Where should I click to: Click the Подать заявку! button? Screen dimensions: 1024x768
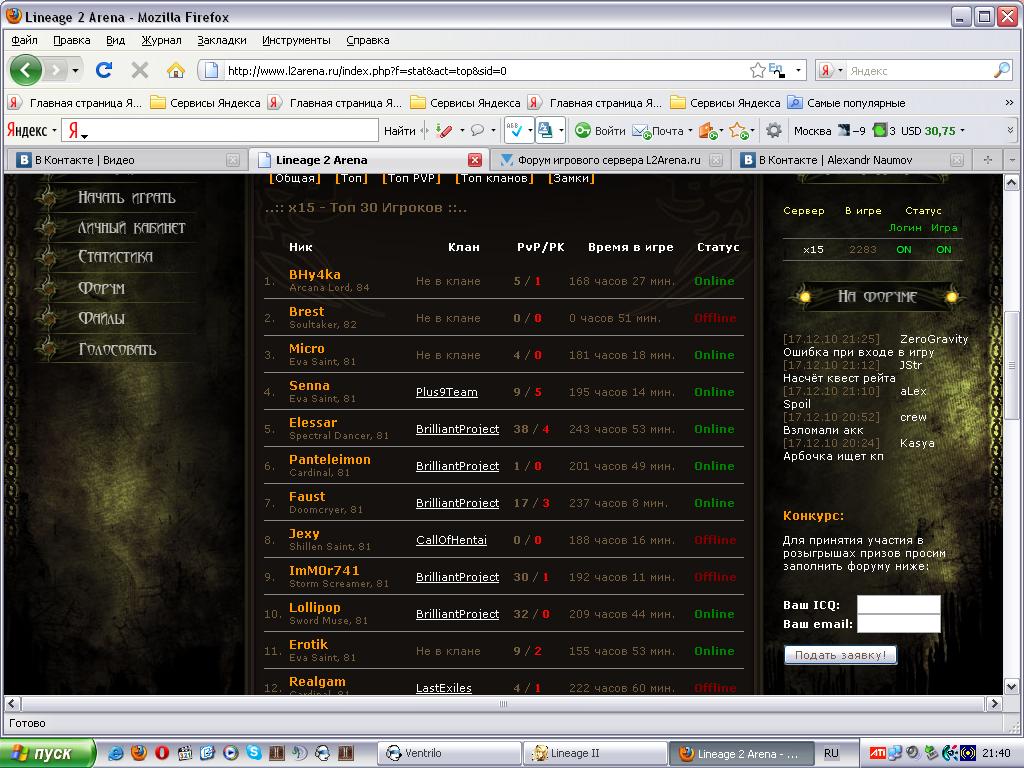840,655
